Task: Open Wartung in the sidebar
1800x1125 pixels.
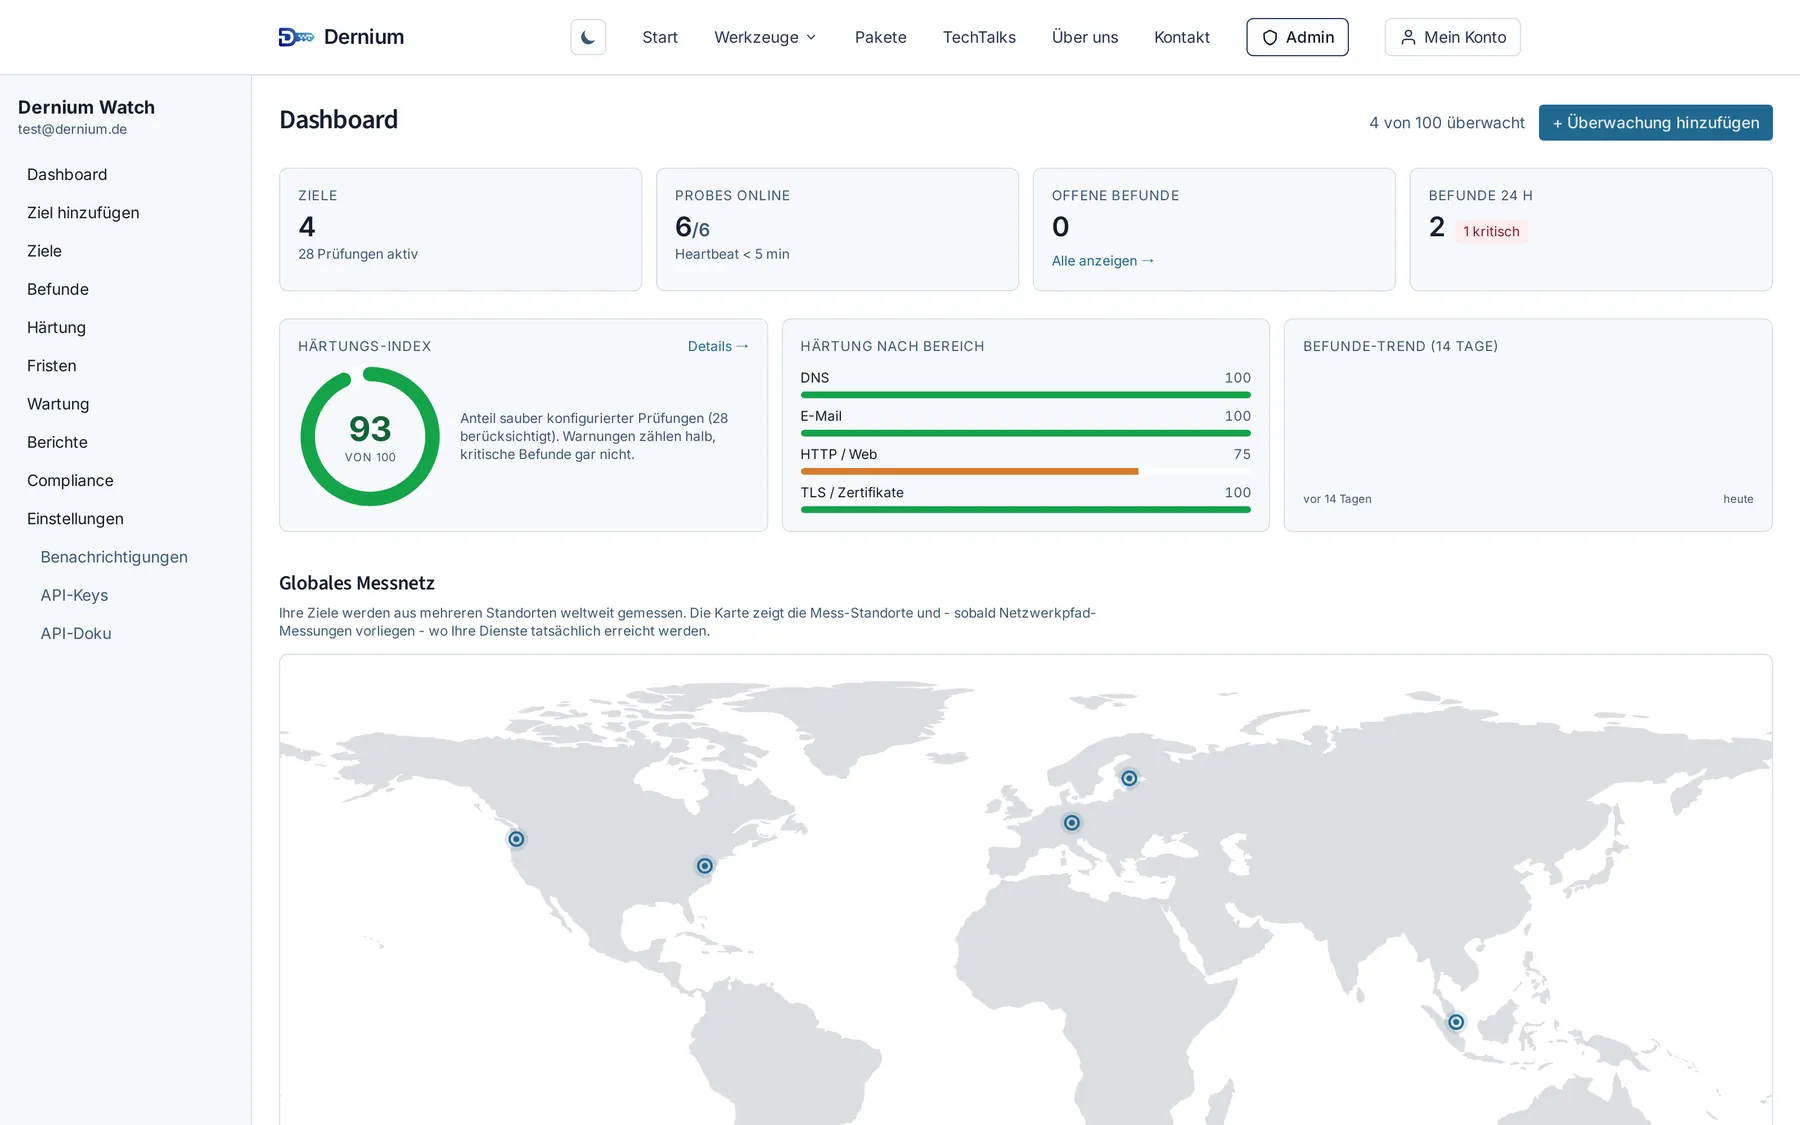Action: tap(58, 404)
